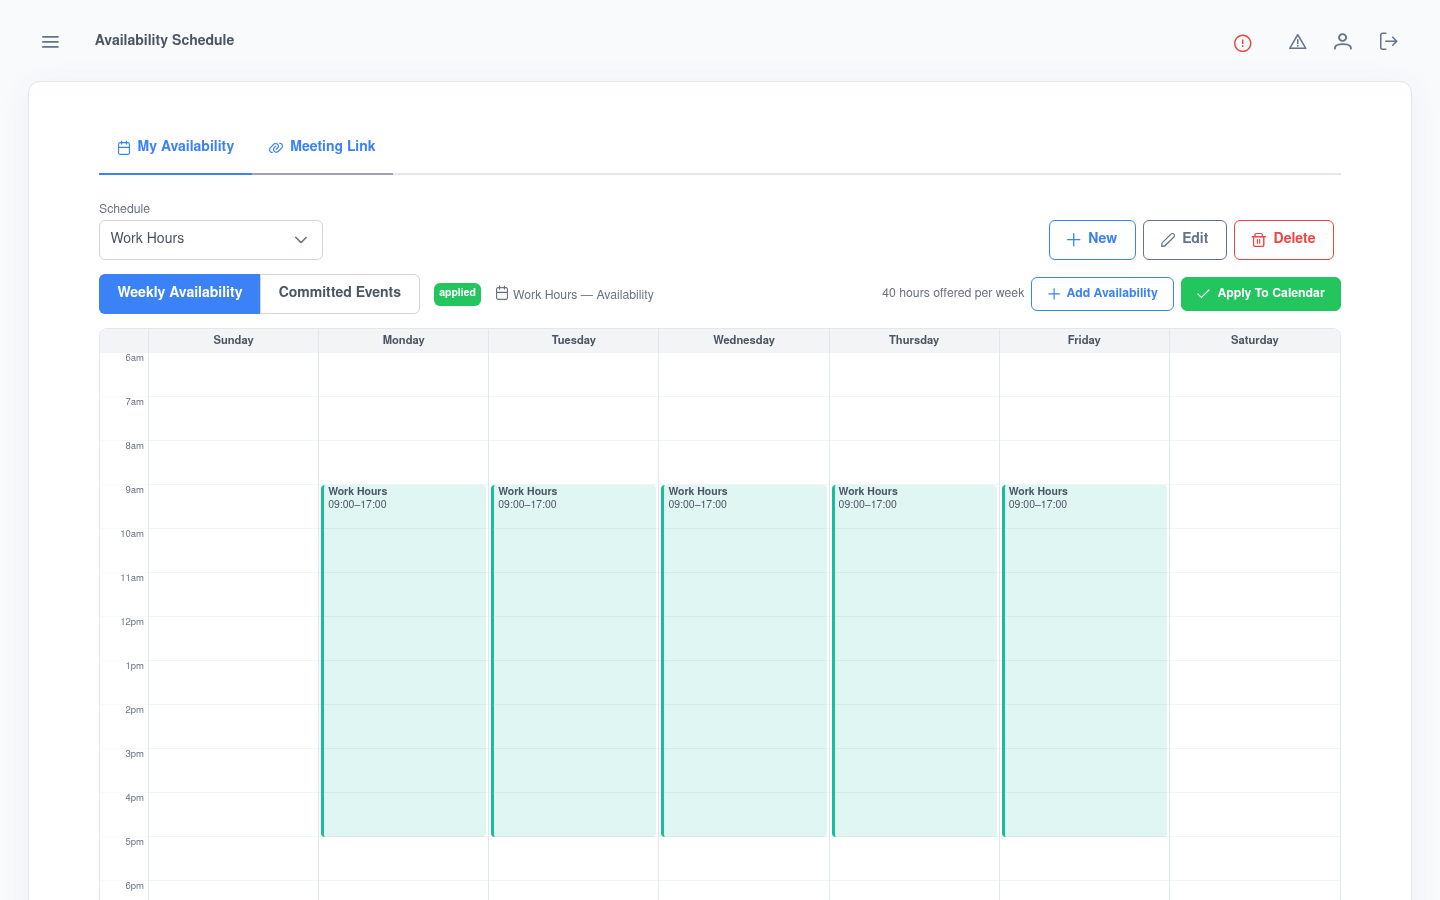Click the Tuesday column header

(x=574, y=341)
